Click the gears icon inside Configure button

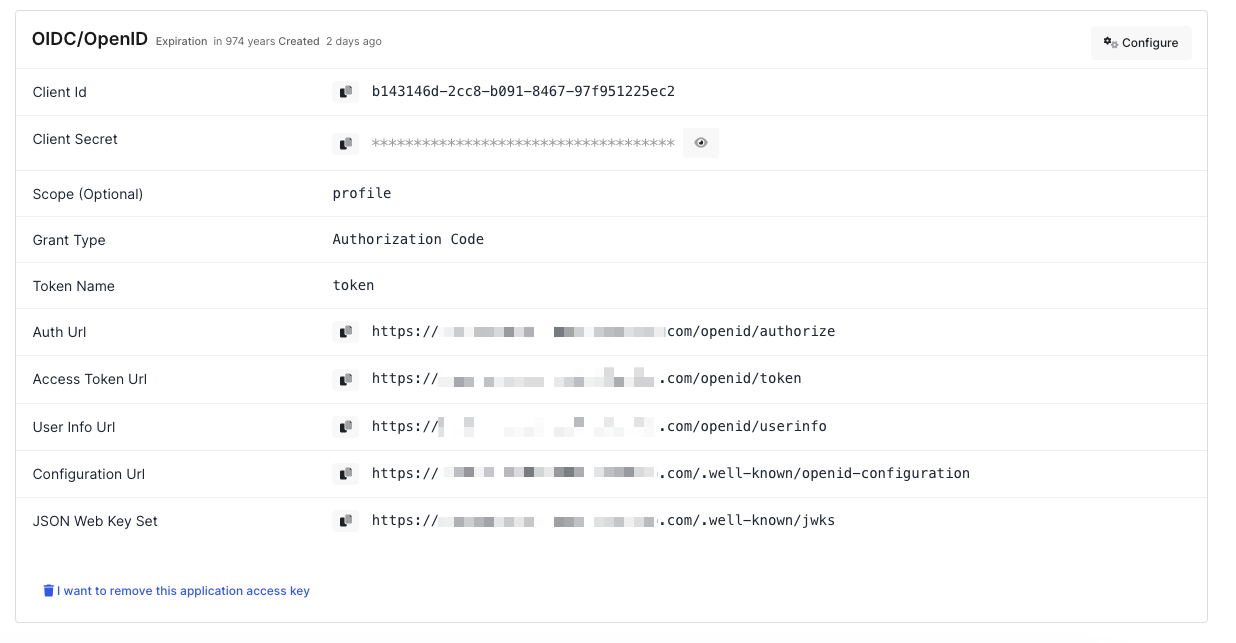click(x=1109, y=42)
